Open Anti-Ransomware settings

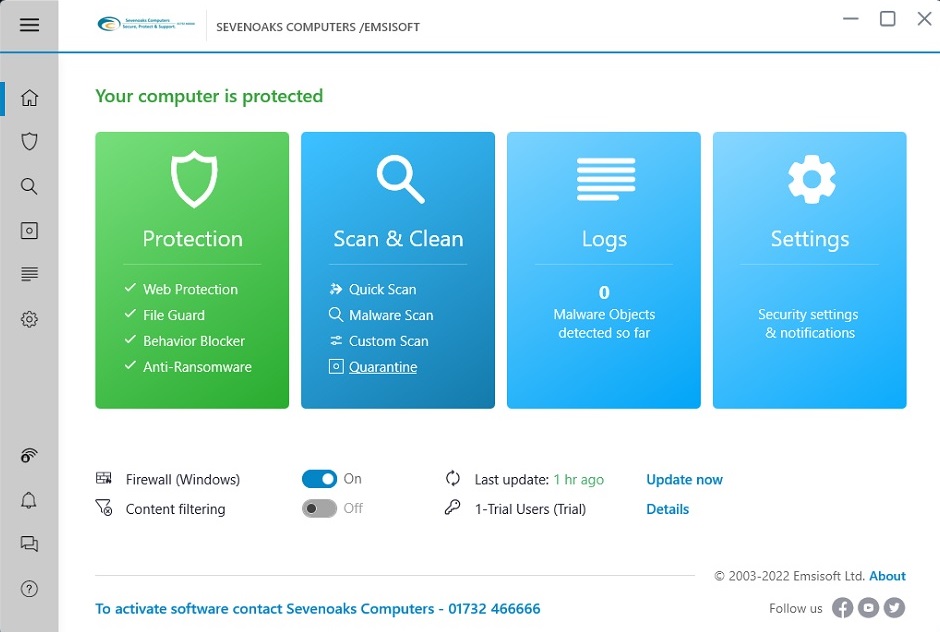(x=197, y=366)
